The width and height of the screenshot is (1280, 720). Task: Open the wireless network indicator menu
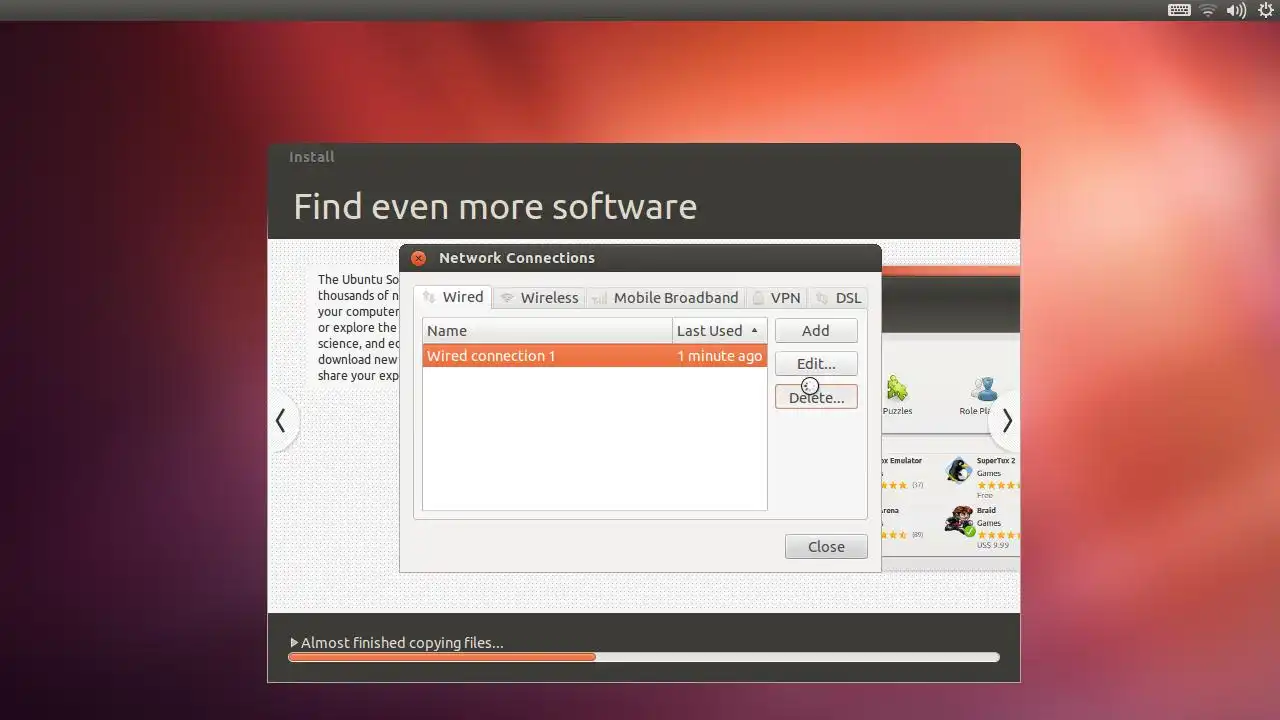coord(1208,10)
